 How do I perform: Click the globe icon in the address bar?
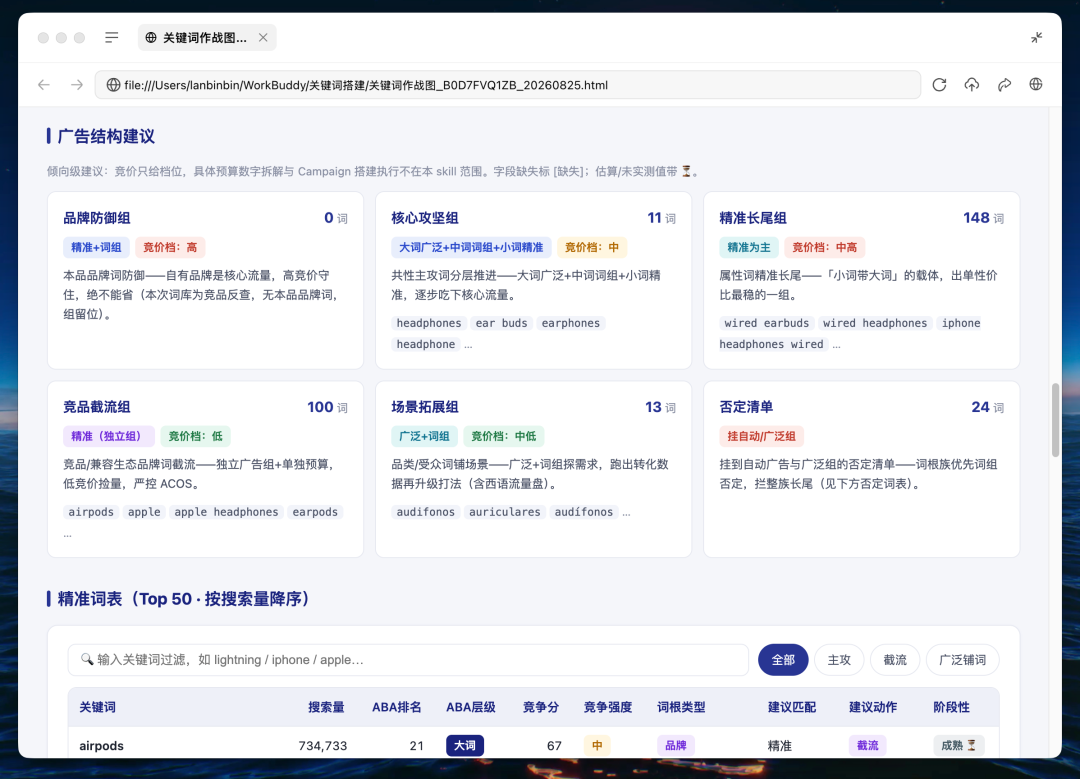point(113,85)
